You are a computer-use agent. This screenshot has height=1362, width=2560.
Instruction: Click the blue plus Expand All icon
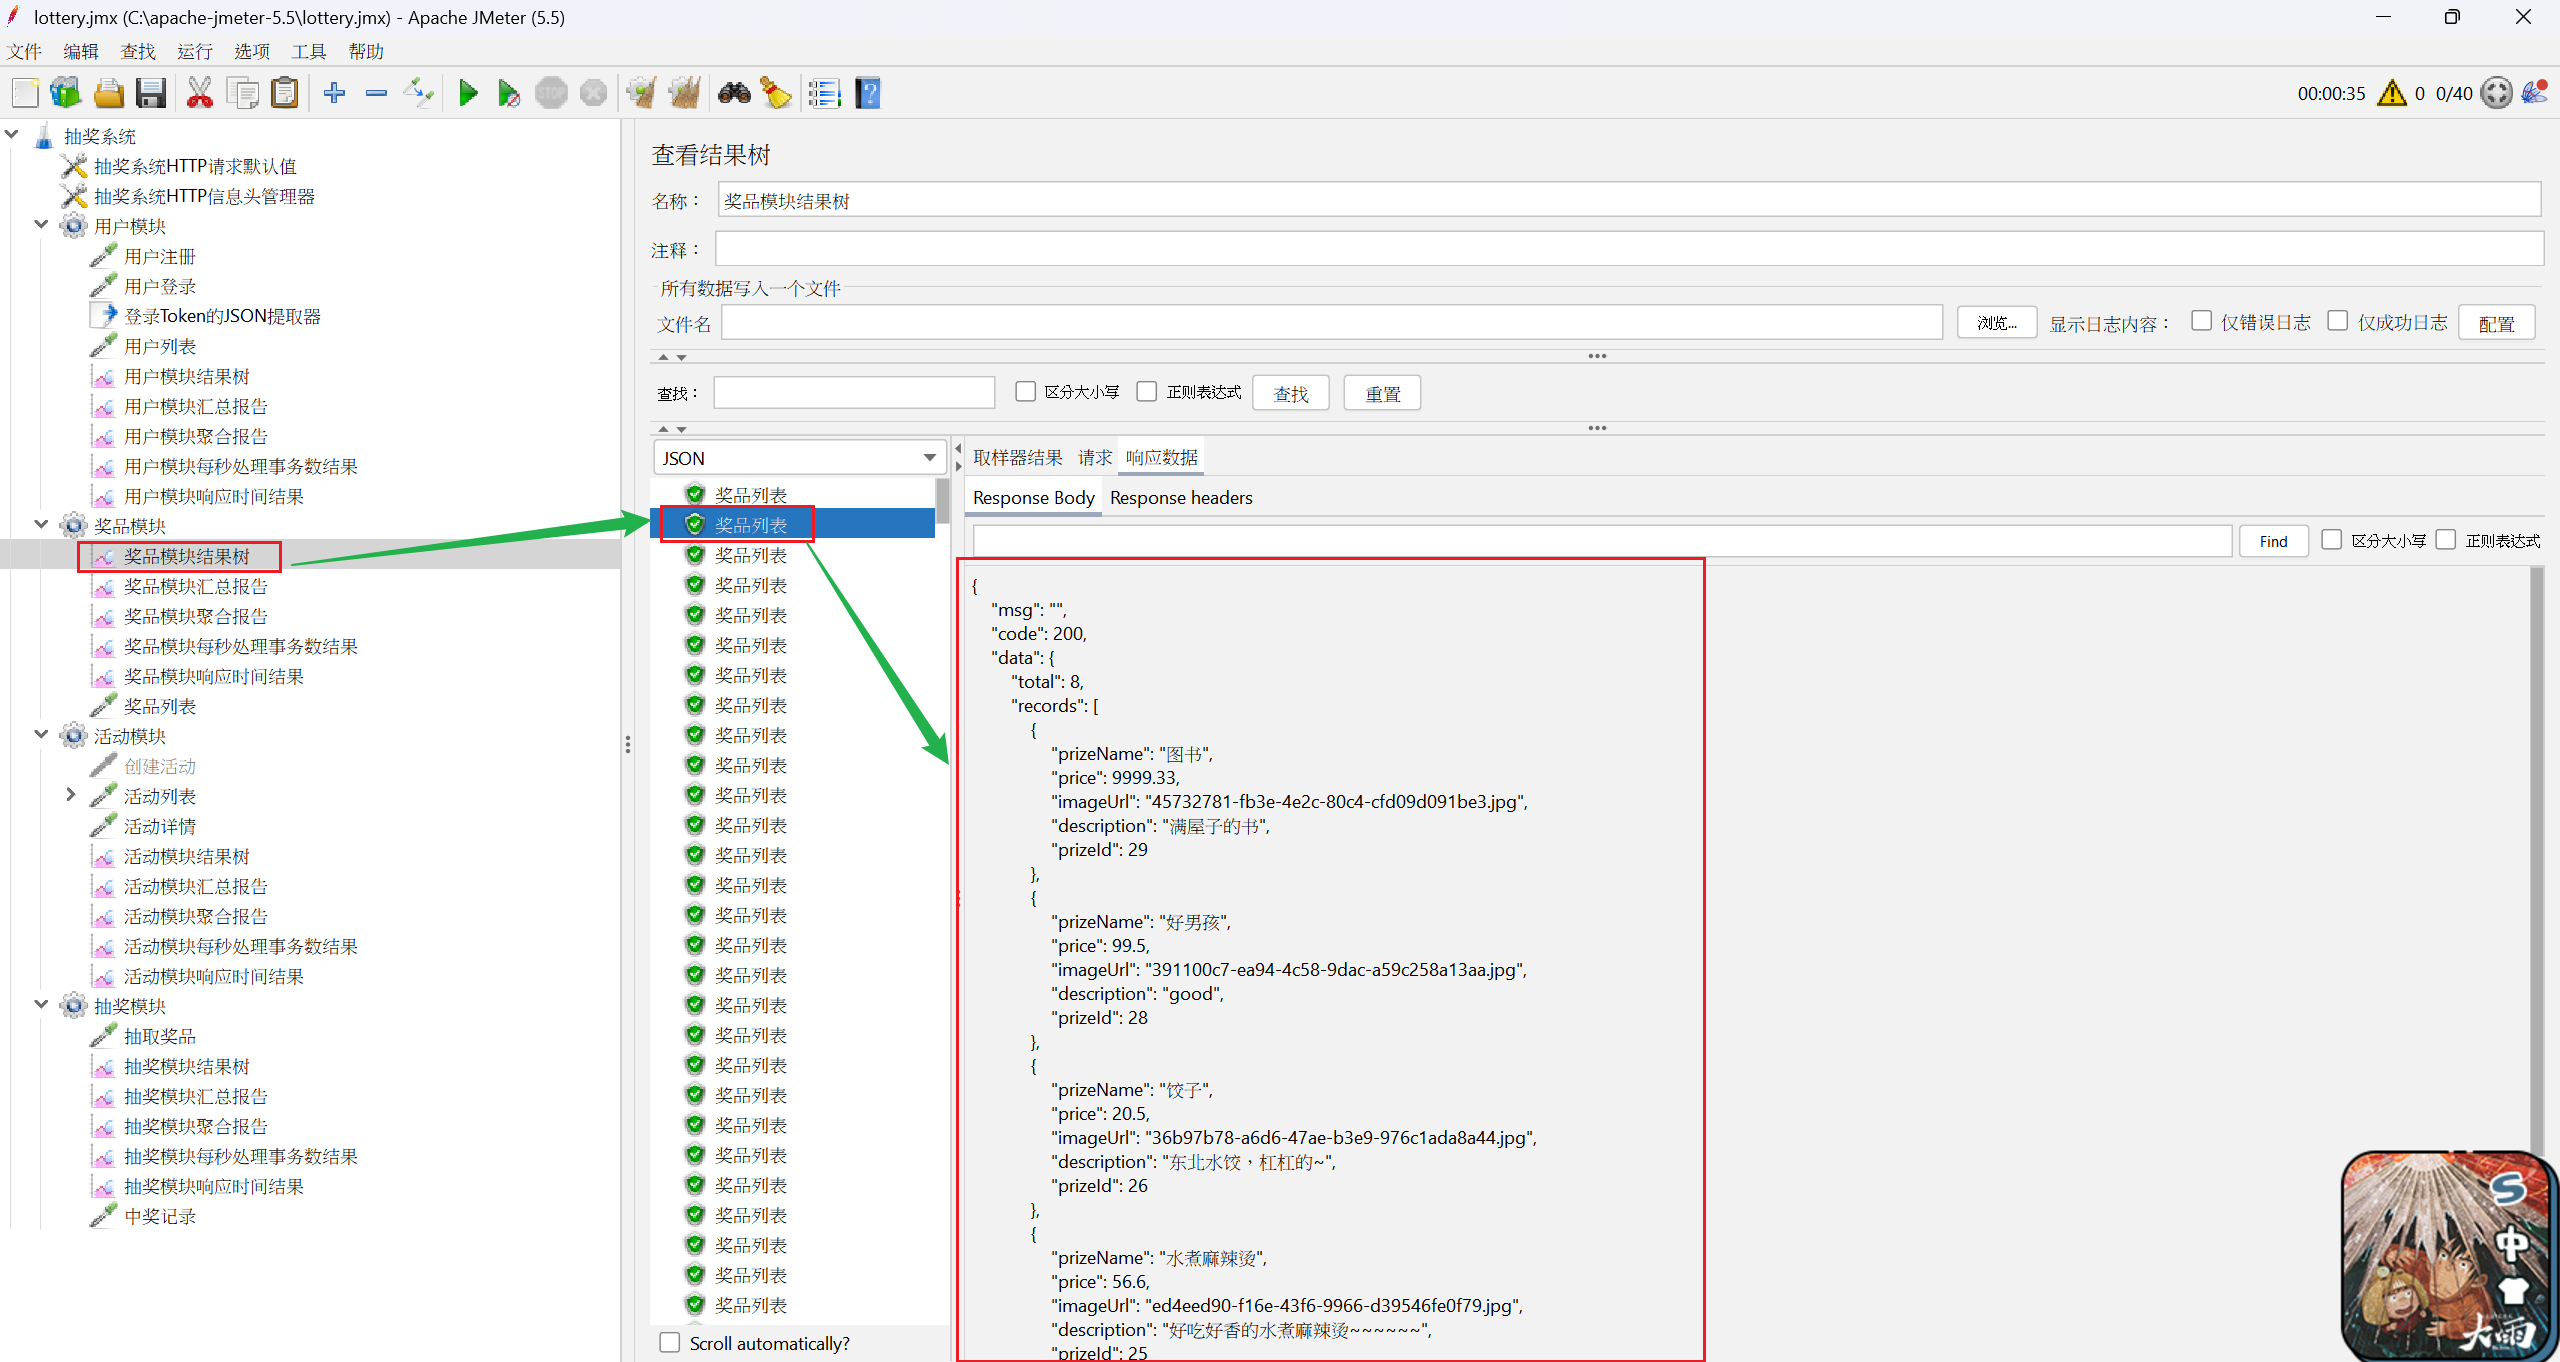334,94
